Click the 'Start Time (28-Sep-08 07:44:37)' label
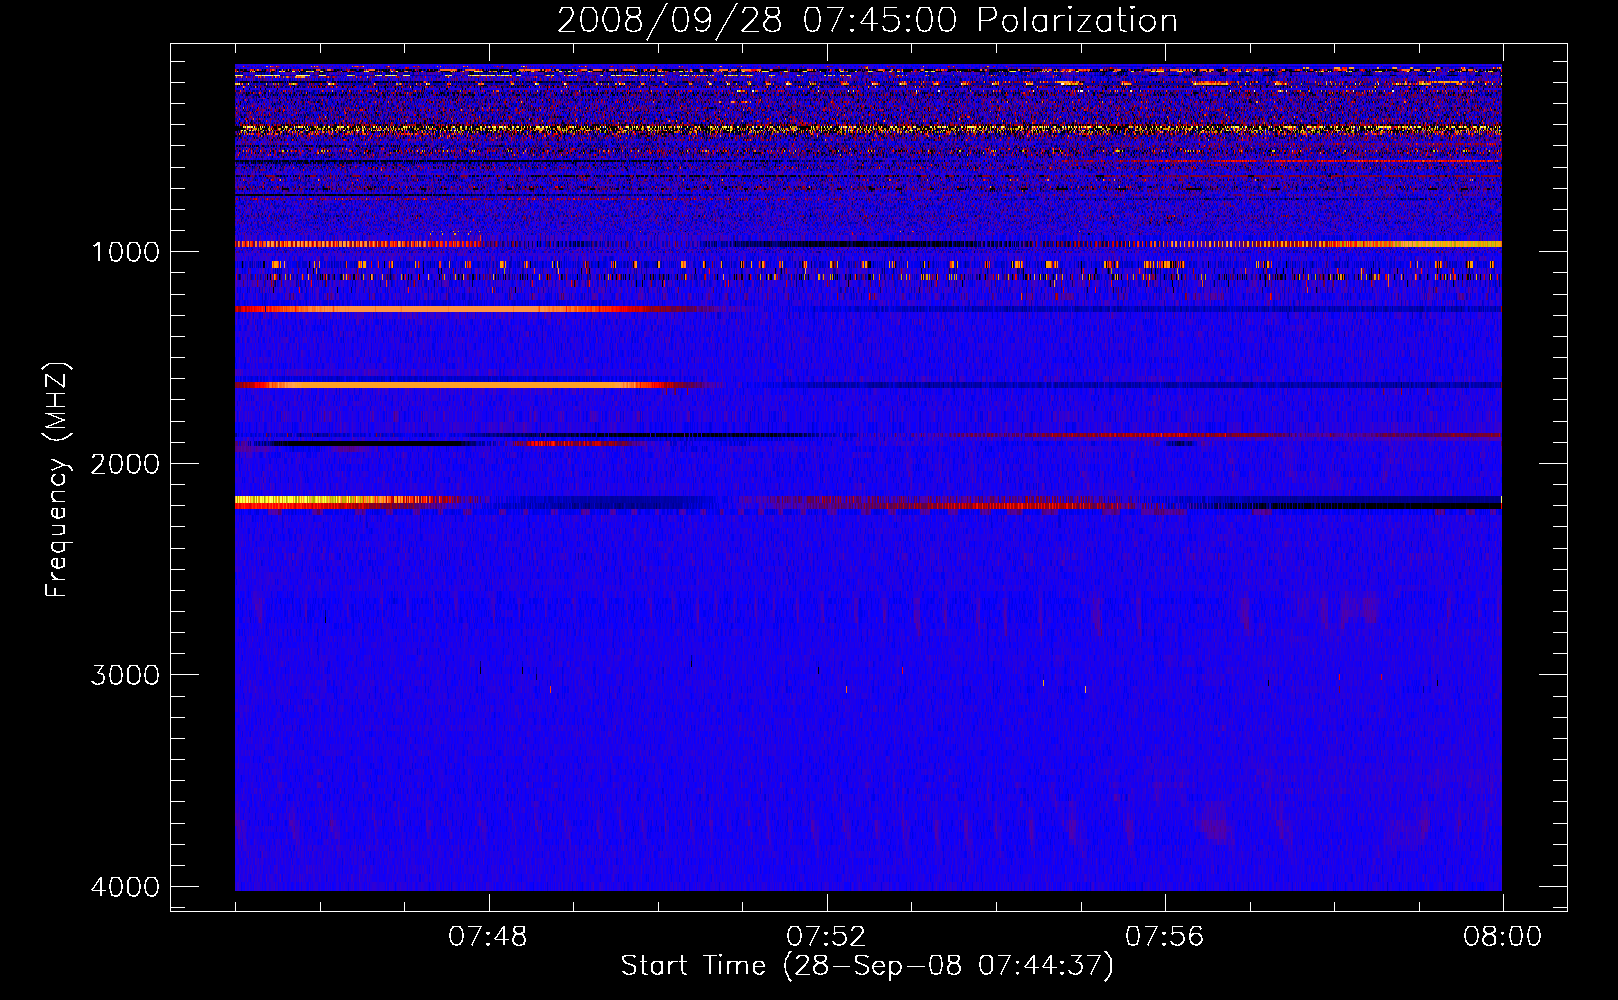The height and width of the screenshot is (1000, 1618). pyautogui.click(x=867, y=966)
